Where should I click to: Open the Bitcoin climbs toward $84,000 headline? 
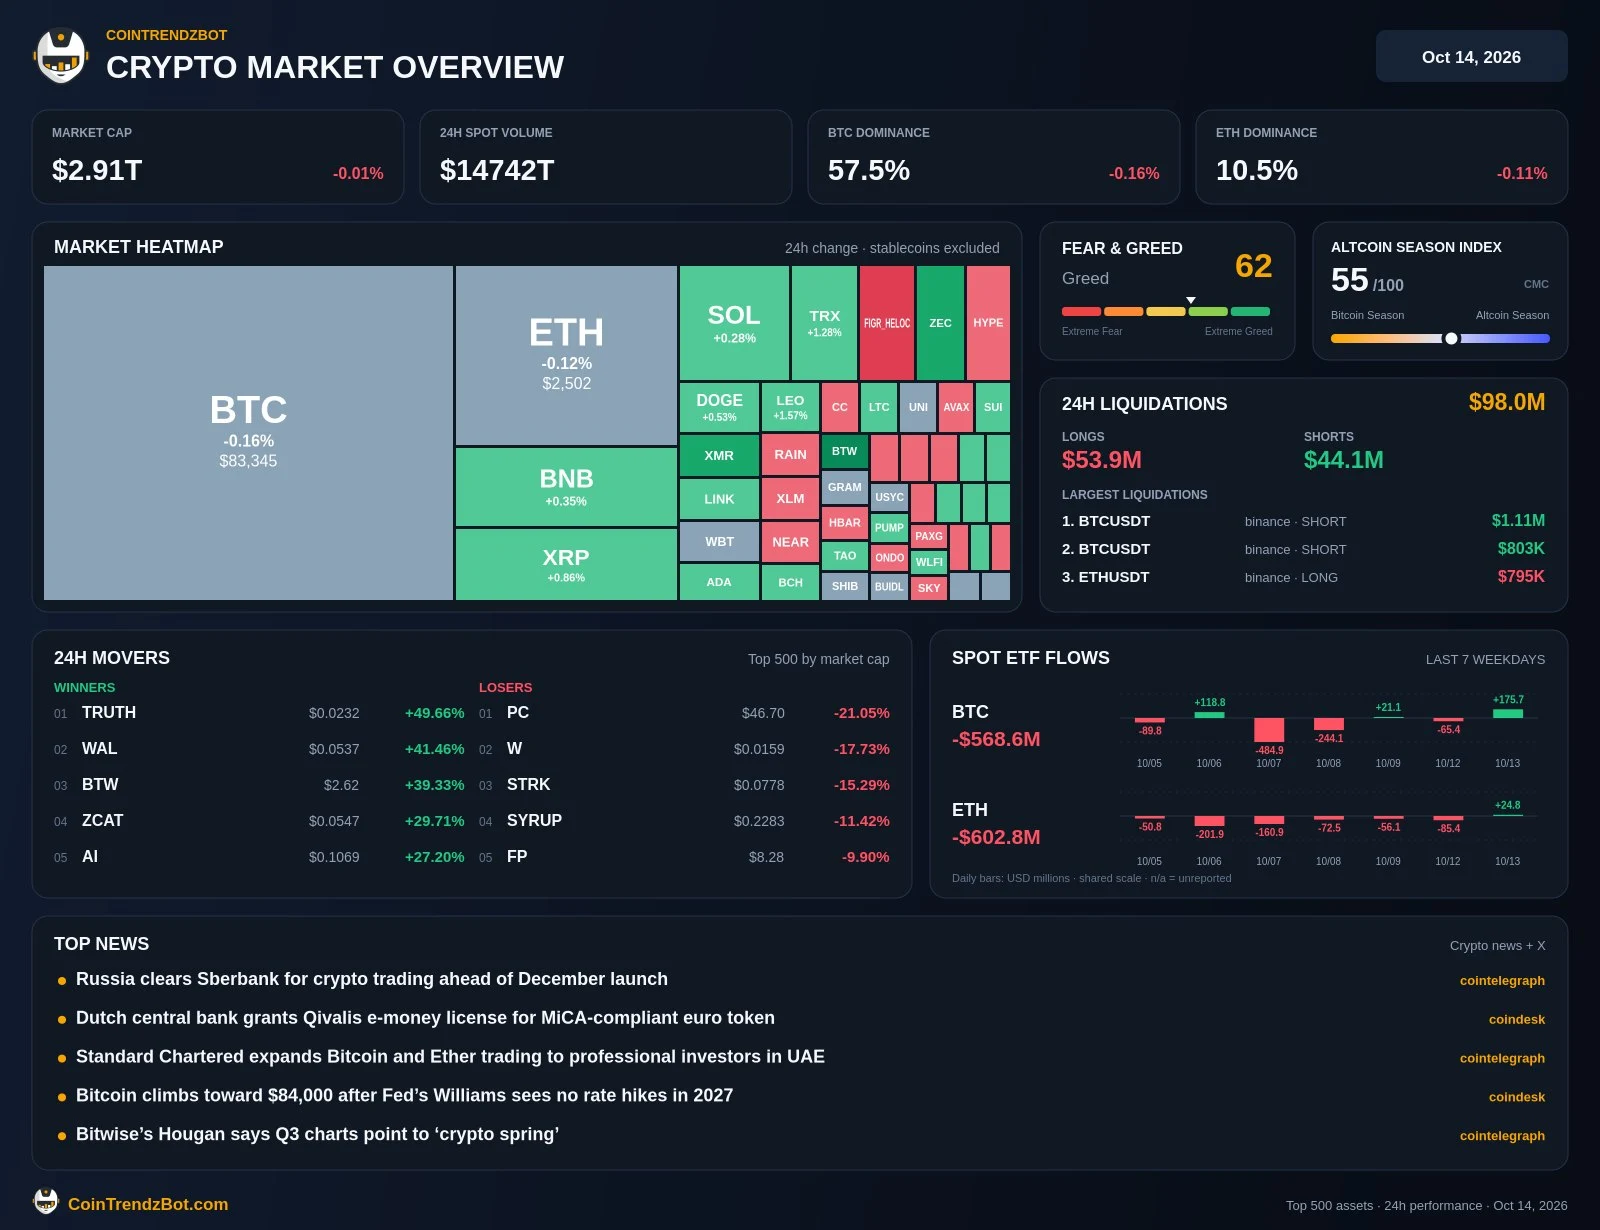click(x=404, y=1096)
